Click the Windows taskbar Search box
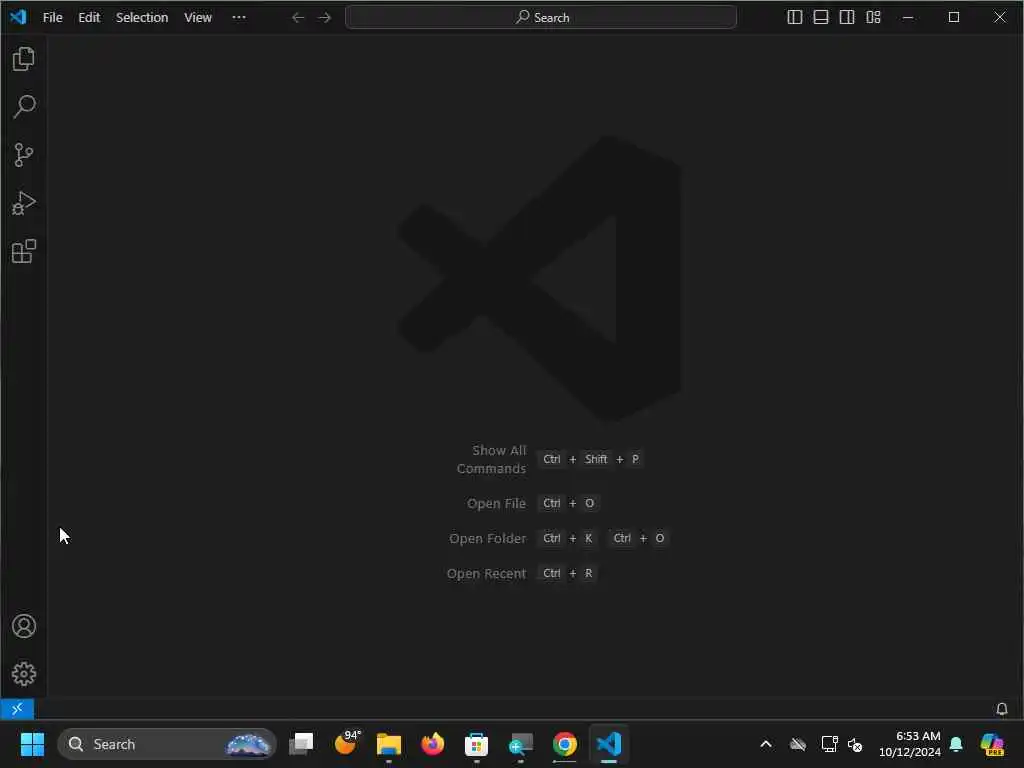Image resolution: width=1024 pixels, height=768 pixels. [167, 744]
